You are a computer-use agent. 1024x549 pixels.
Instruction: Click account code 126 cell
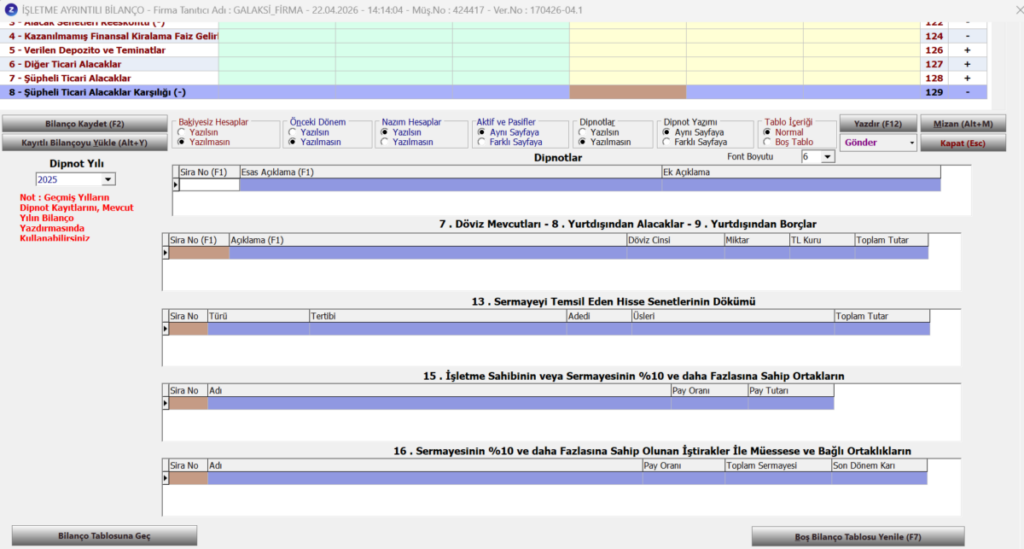934,50
